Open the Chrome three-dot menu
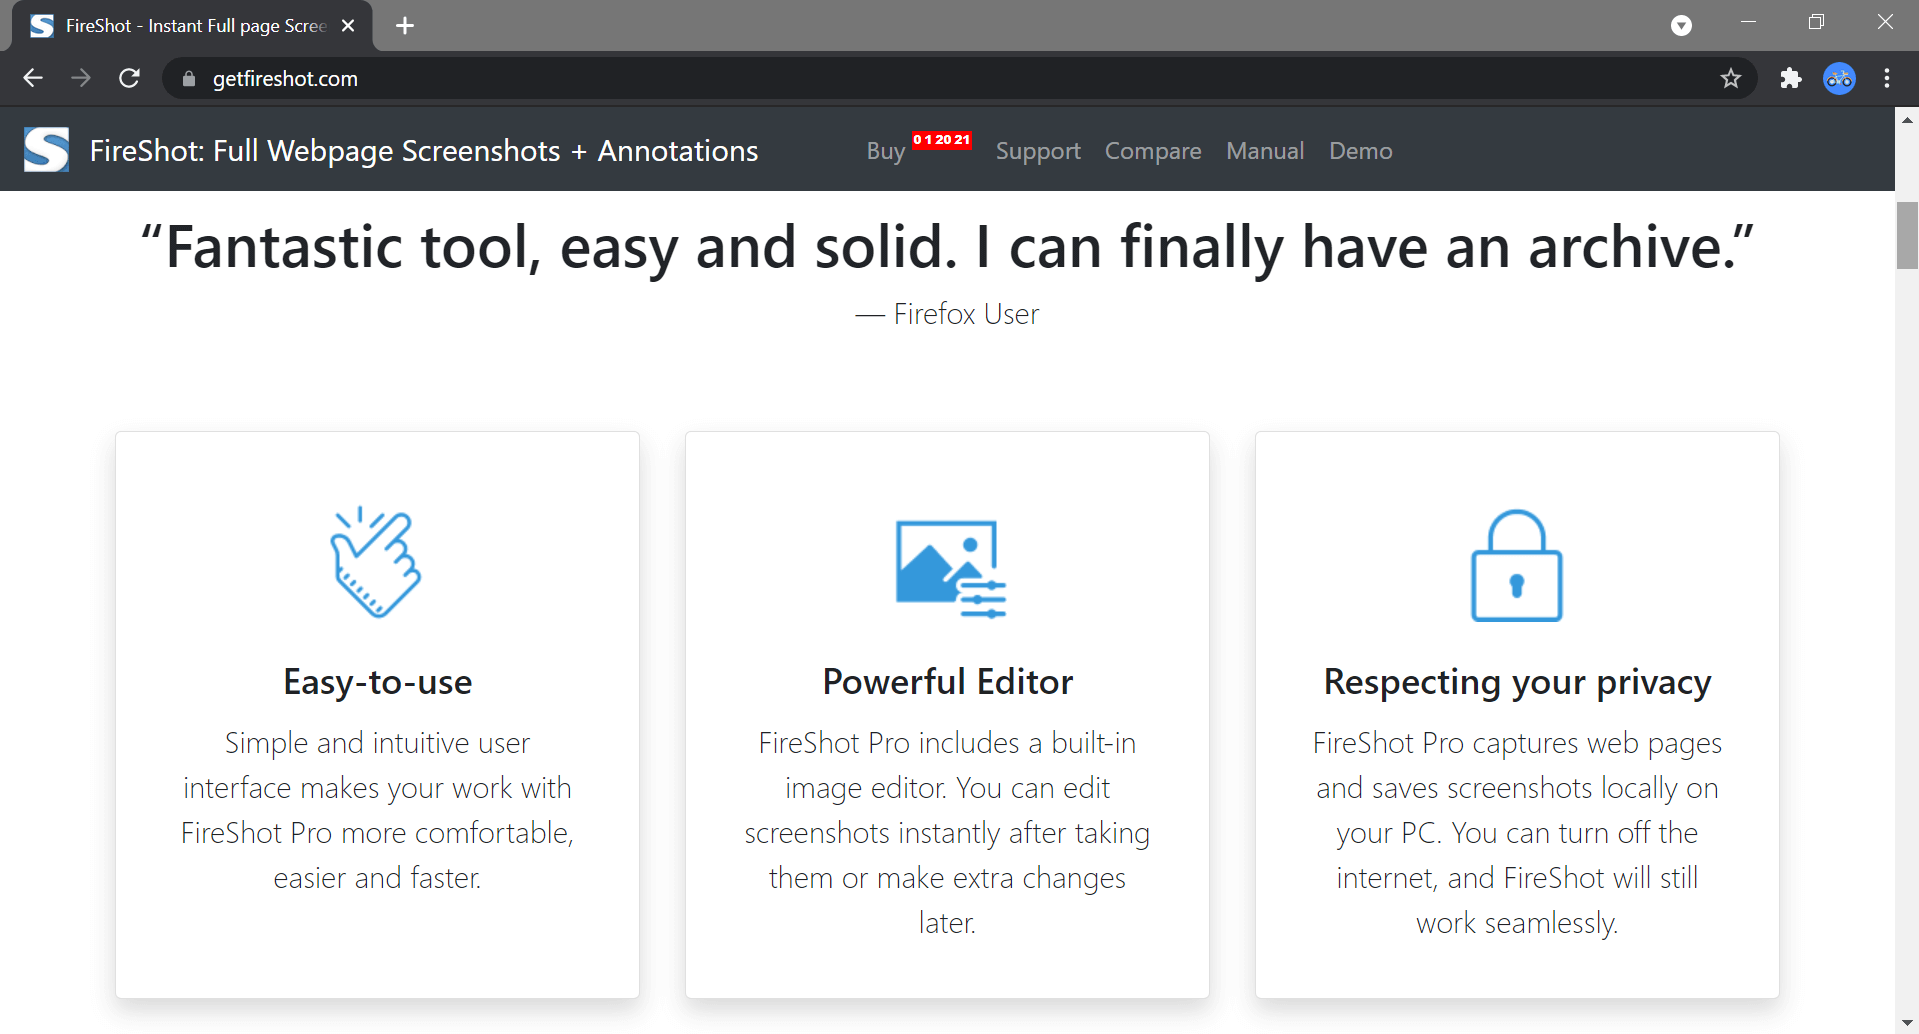Screen dimensions: 1919x1034 [x=1887, y=78]
